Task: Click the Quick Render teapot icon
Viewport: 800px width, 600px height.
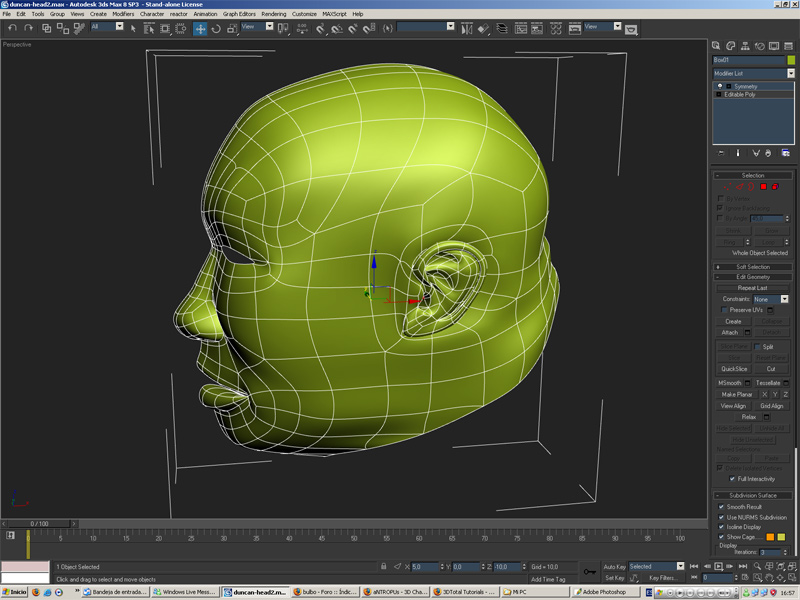Action: 631,30
